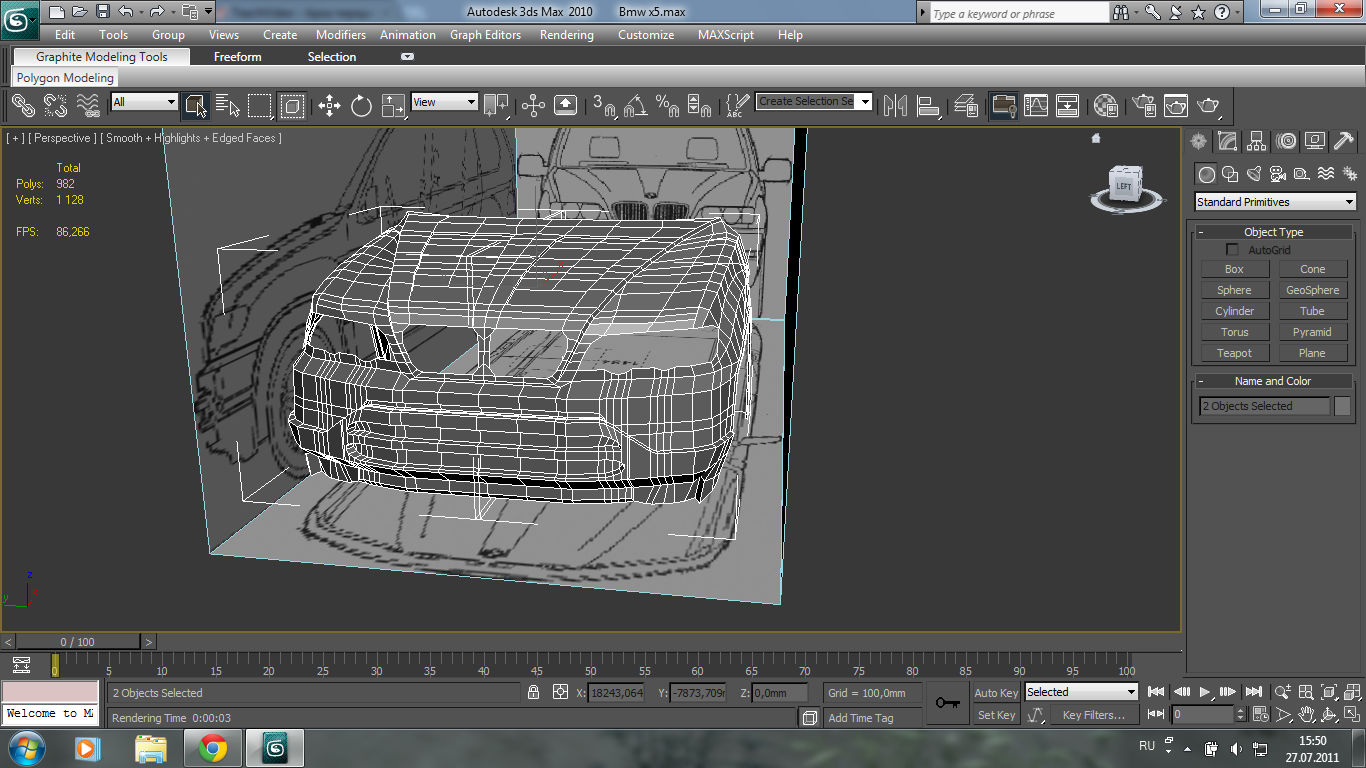This screenshot has height=768, width=1366.
Task: Activate Bind to Space Warp tool
Action: [x=88, y=104]
